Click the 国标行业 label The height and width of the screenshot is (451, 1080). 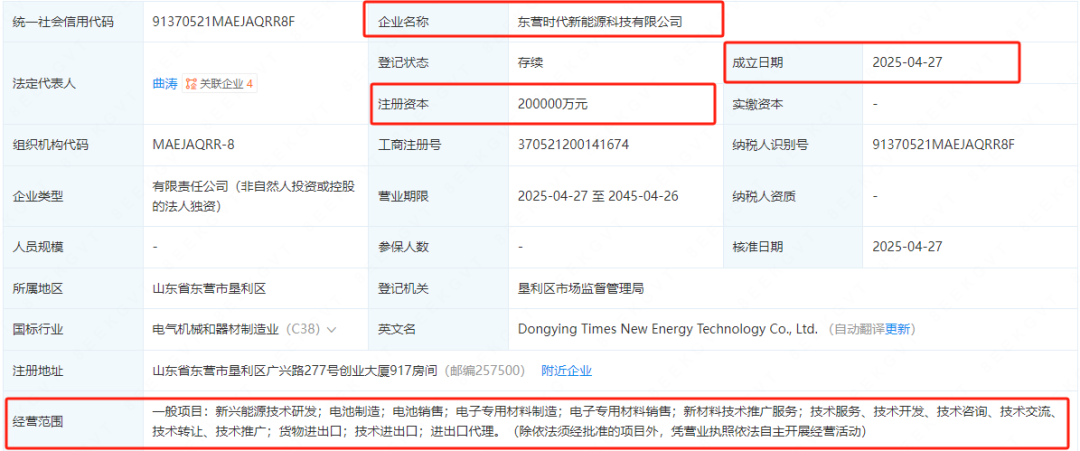(38, 329)
